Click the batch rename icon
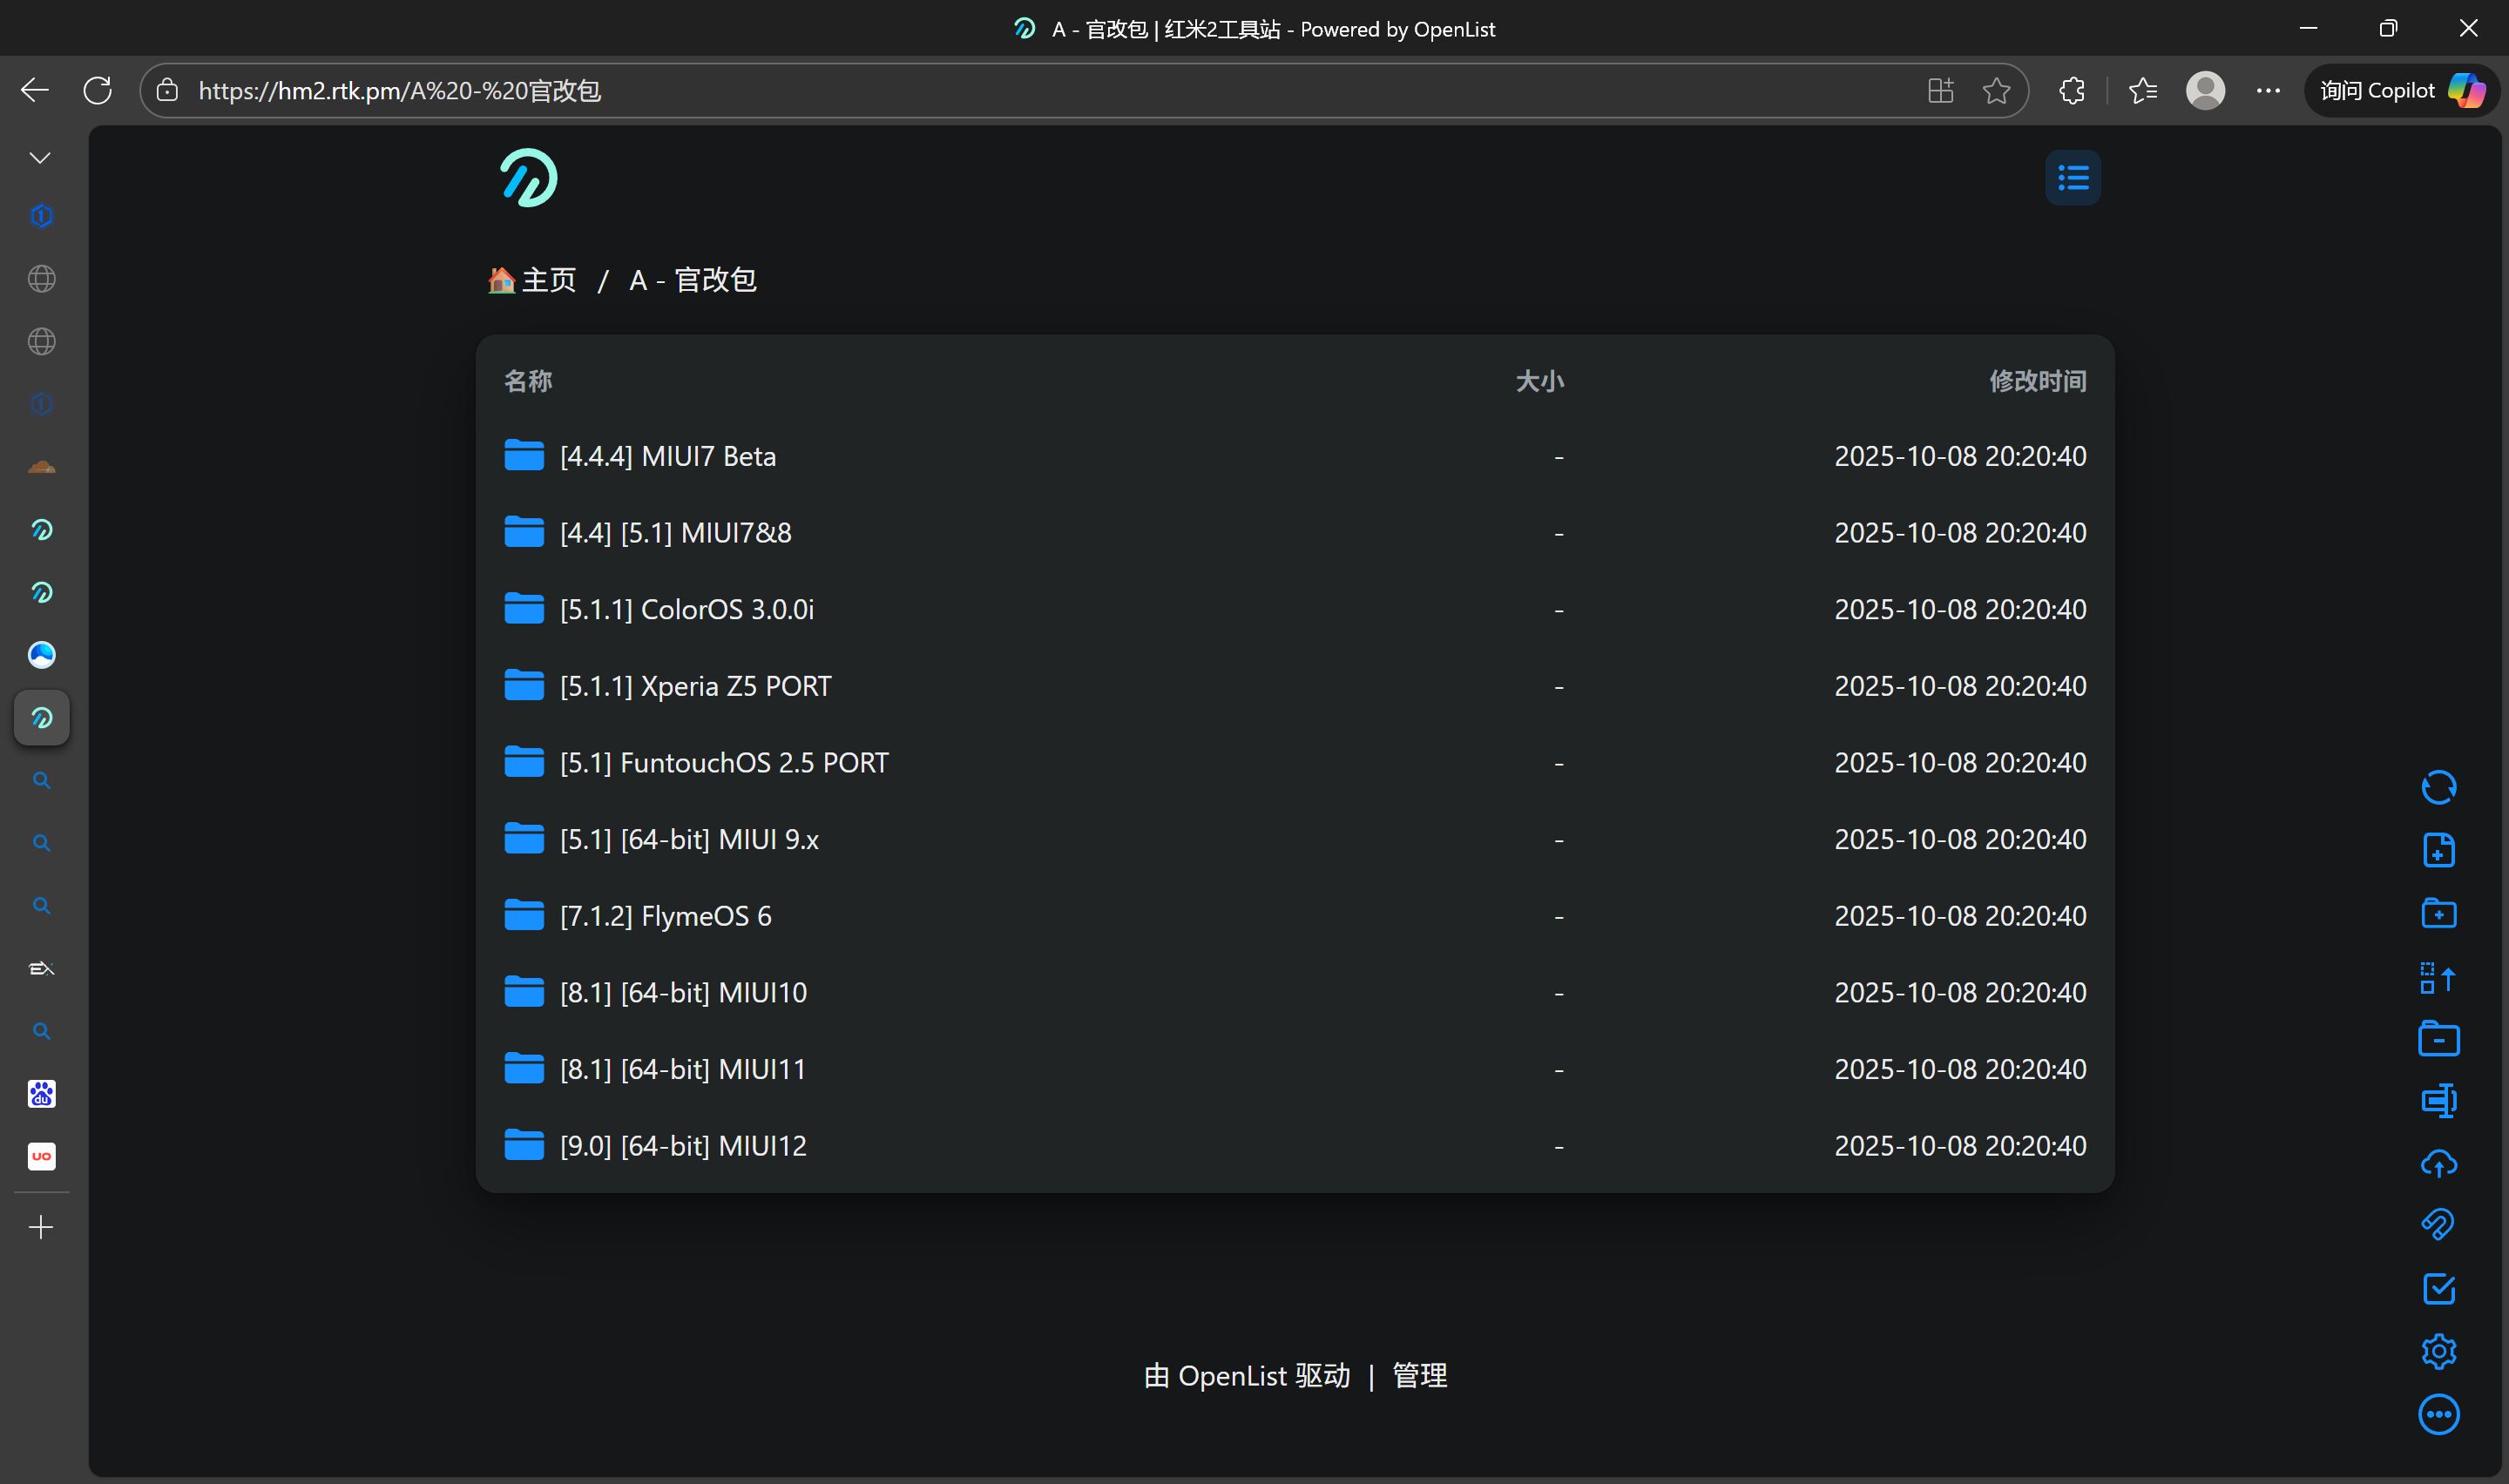Viewport: 2509px width, 1484px height. tap(2438, 1100)
